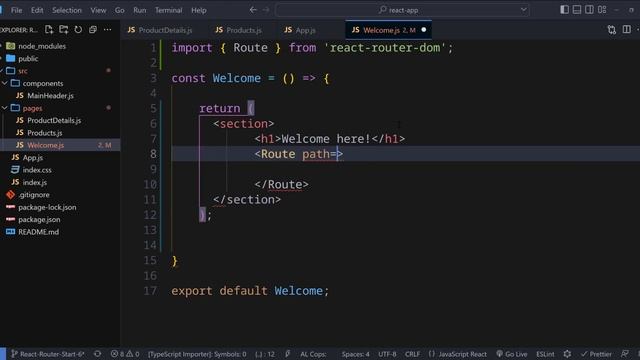Click the closing </Route> tag on line 10
Screen dimensions: 640x360
pyautogui.click(x=281, y=184)
